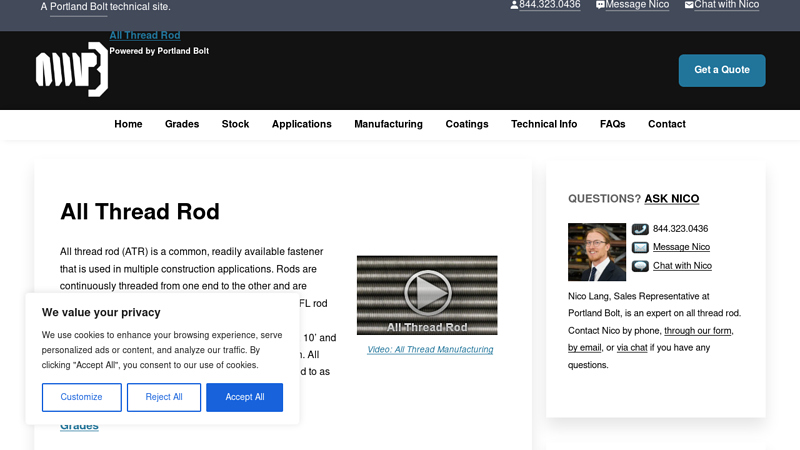Image resolution: width=800 pixels, height=450 pixels.
Task: Open the Coatings menu item
Action: coord(467,124)
